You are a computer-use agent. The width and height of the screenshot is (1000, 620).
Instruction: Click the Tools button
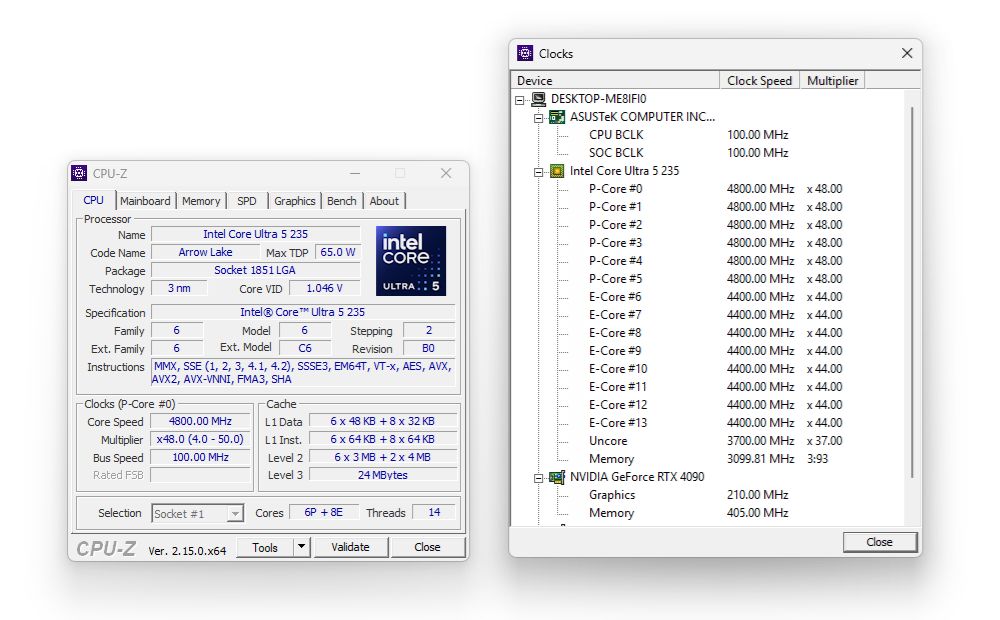point(265,547)
